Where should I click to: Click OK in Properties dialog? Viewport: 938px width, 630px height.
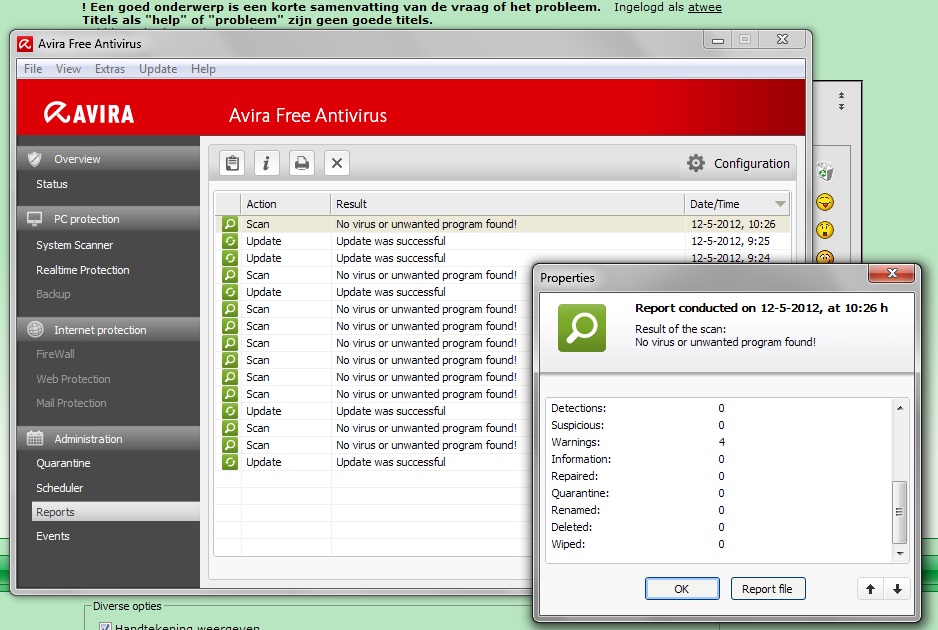tap(682, 589)
